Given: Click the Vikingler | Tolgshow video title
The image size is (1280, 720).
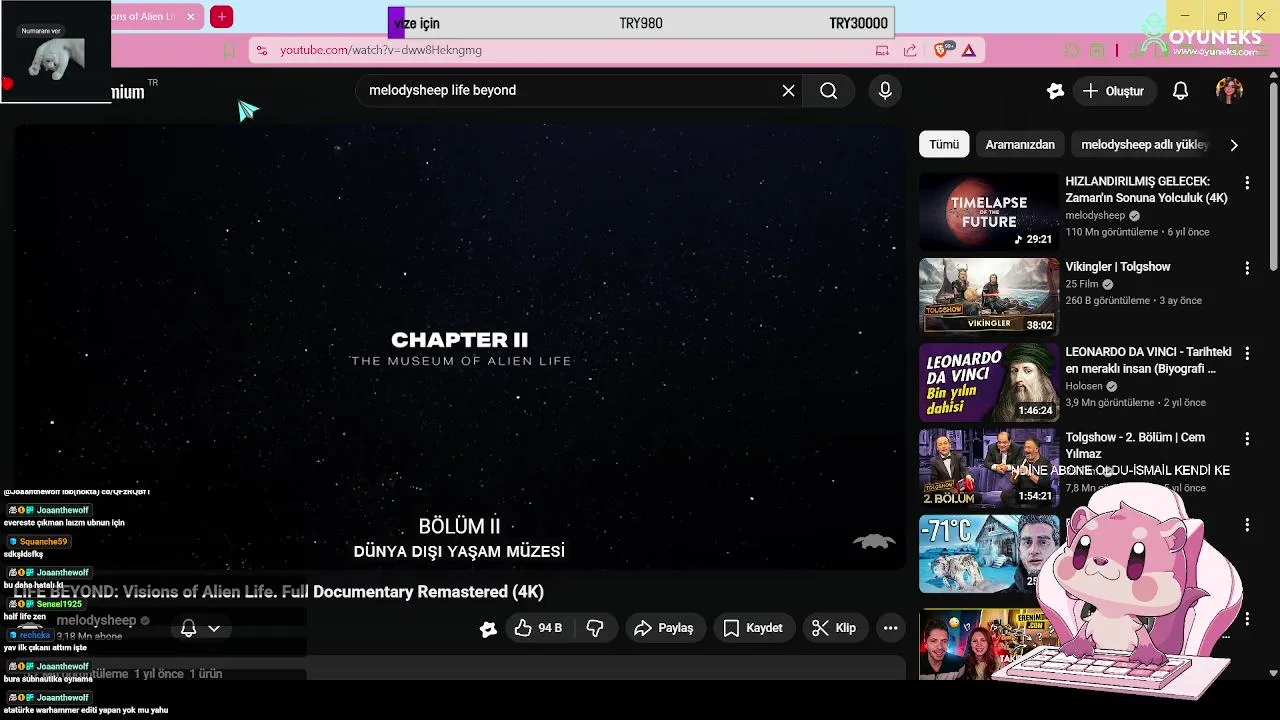Looking at the screenshot, I should (1117, 267).
